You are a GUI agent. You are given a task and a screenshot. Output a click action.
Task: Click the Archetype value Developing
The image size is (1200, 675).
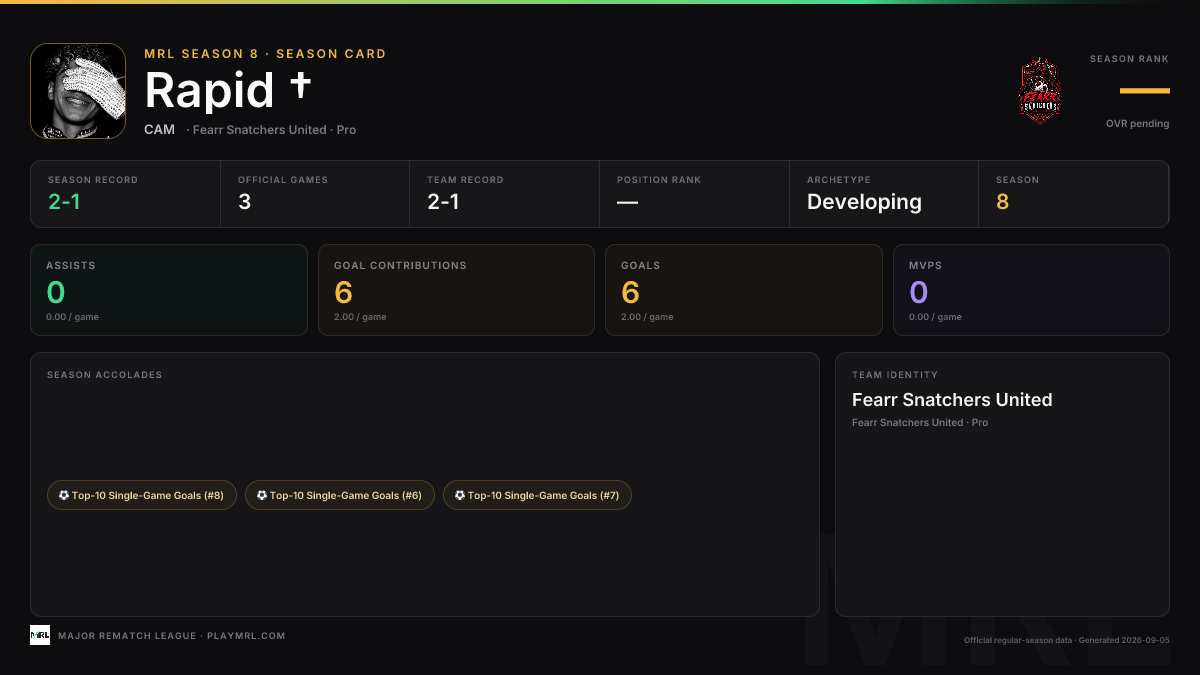[x=864, y=202]
